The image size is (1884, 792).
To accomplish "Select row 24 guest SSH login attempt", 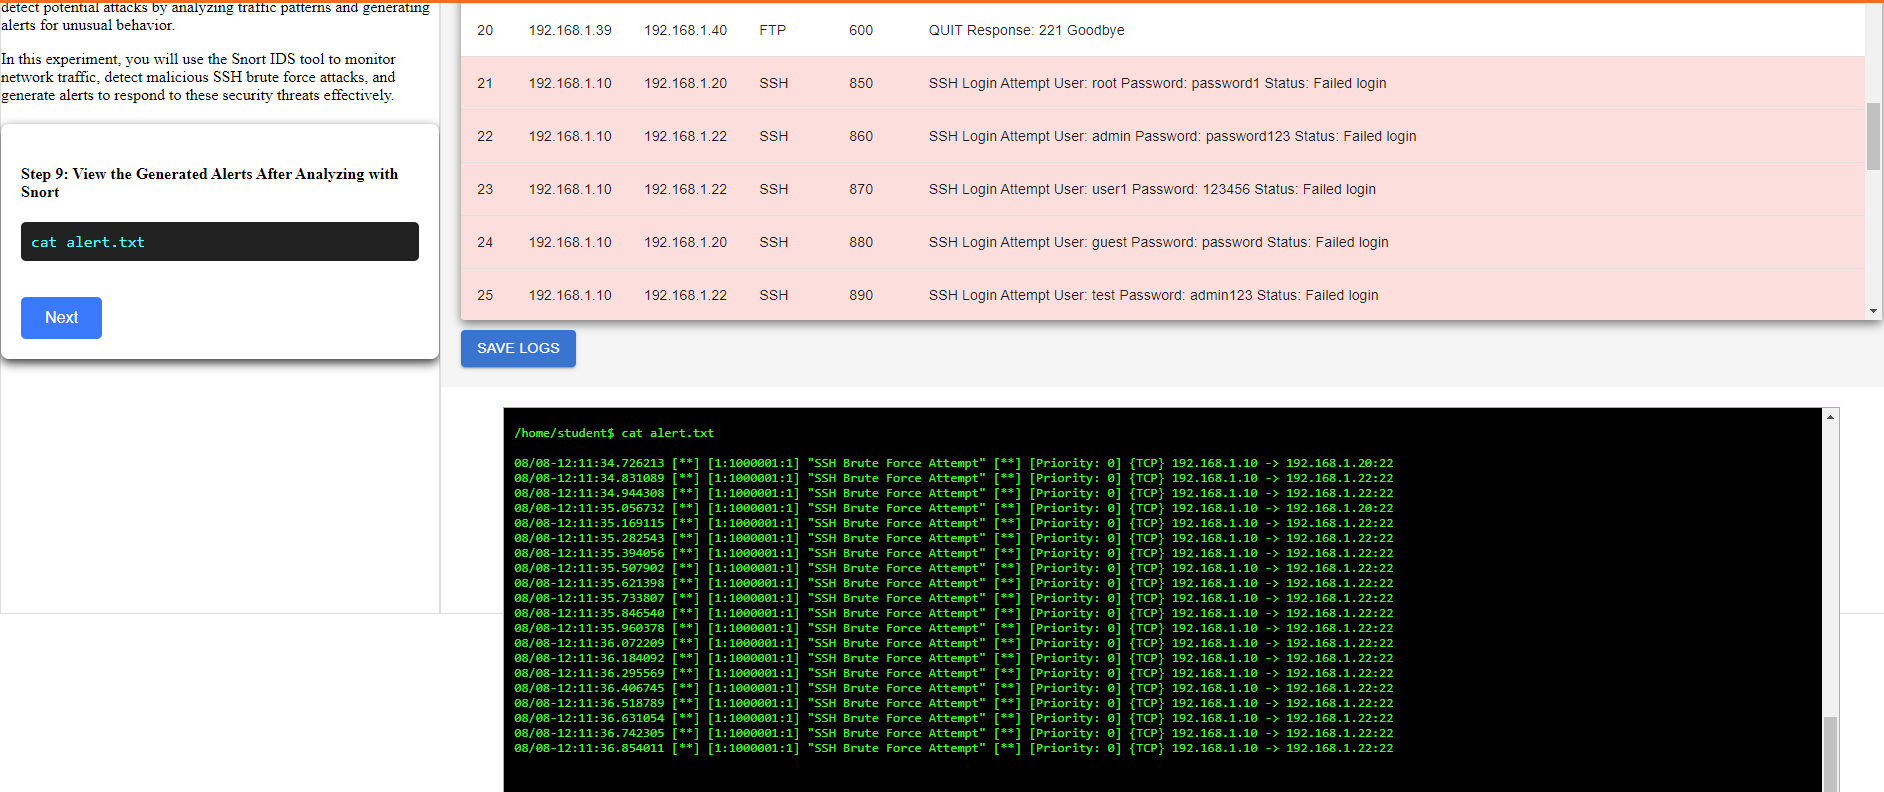I will pyautogui.click(x=1158, y=242).
